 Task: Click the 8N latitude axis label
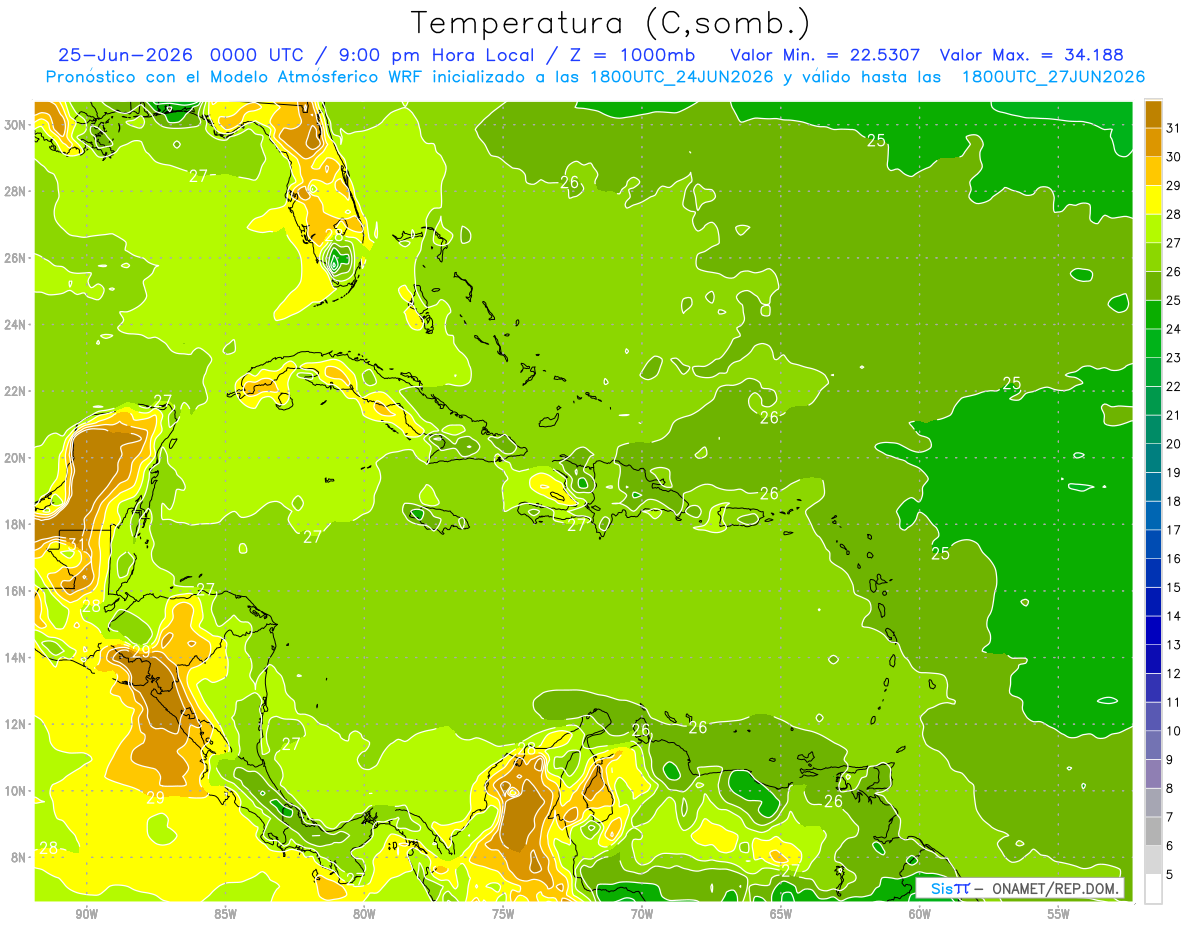[19, 857]
